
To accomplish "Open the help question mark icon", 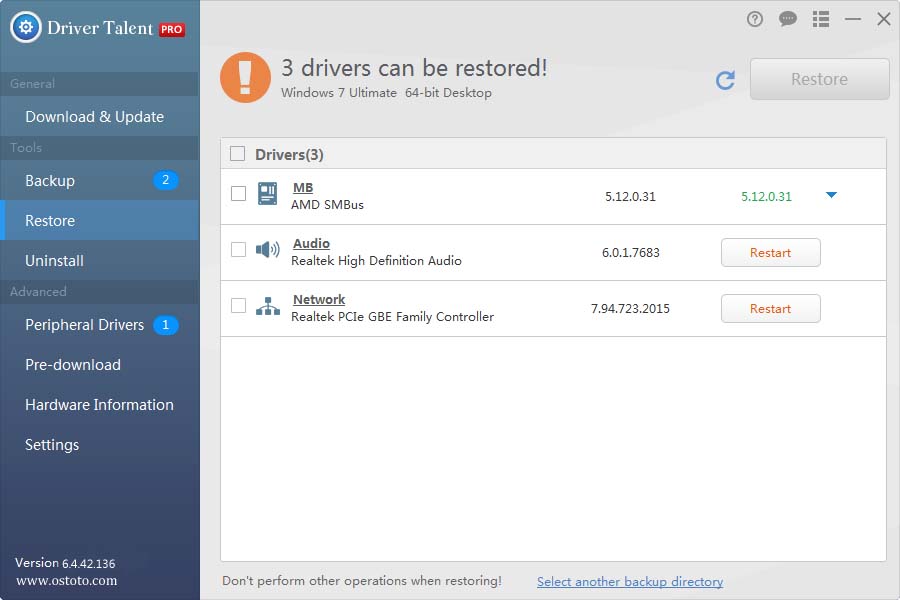I will [755, 20].
